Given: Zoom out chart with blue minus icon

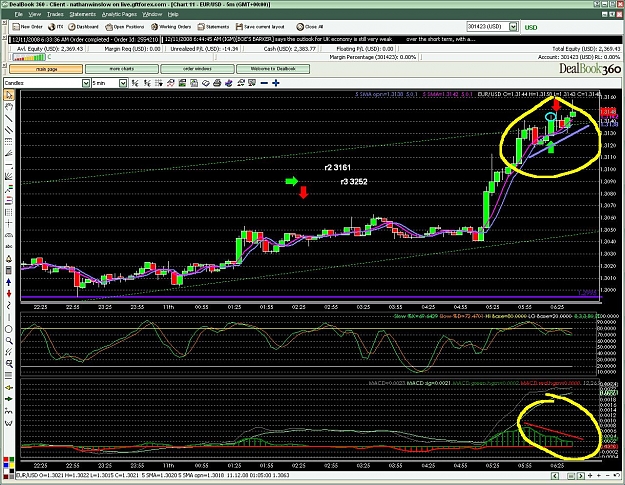Looking at the screenshot, I should (x=264, y=83).
